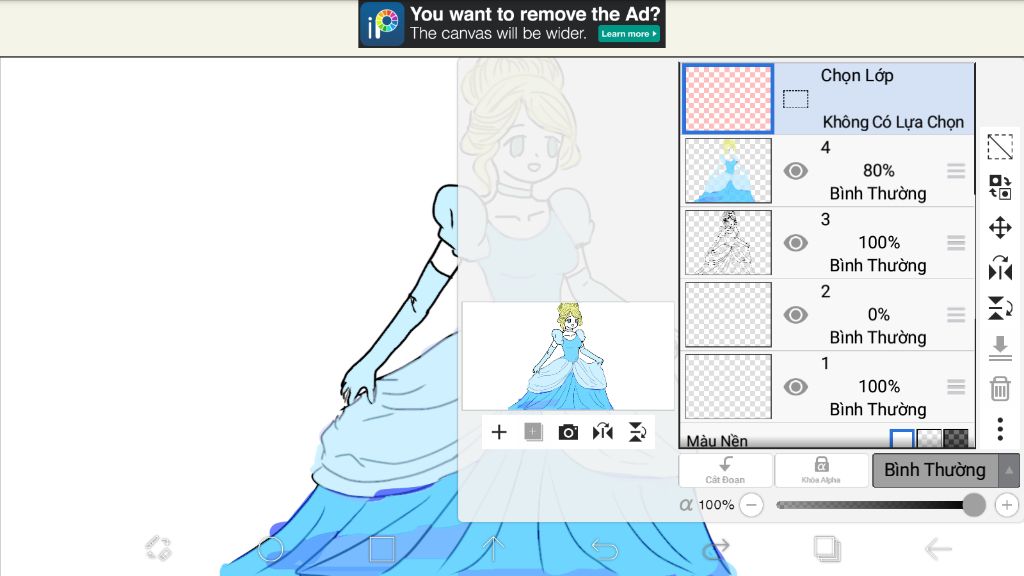Screen dimensions: 1024x576
Task: Add a new layer with plus icon
Action: 499,432
